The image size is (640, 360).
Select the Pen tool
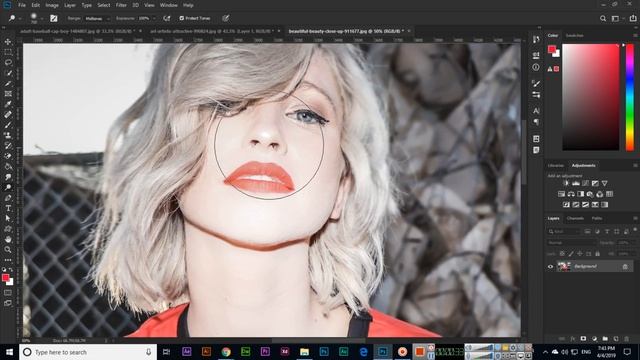[x=8, y=198]
